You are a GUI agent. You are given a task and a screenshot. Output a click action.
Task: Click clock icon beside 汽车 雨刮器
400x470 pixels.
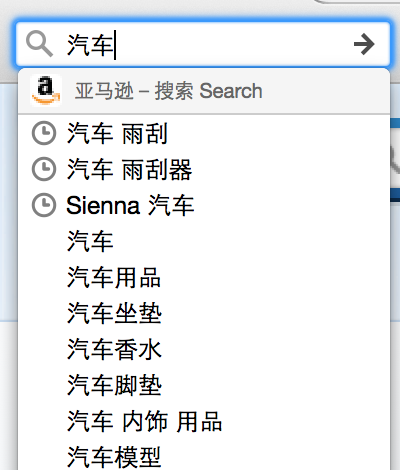44,169
